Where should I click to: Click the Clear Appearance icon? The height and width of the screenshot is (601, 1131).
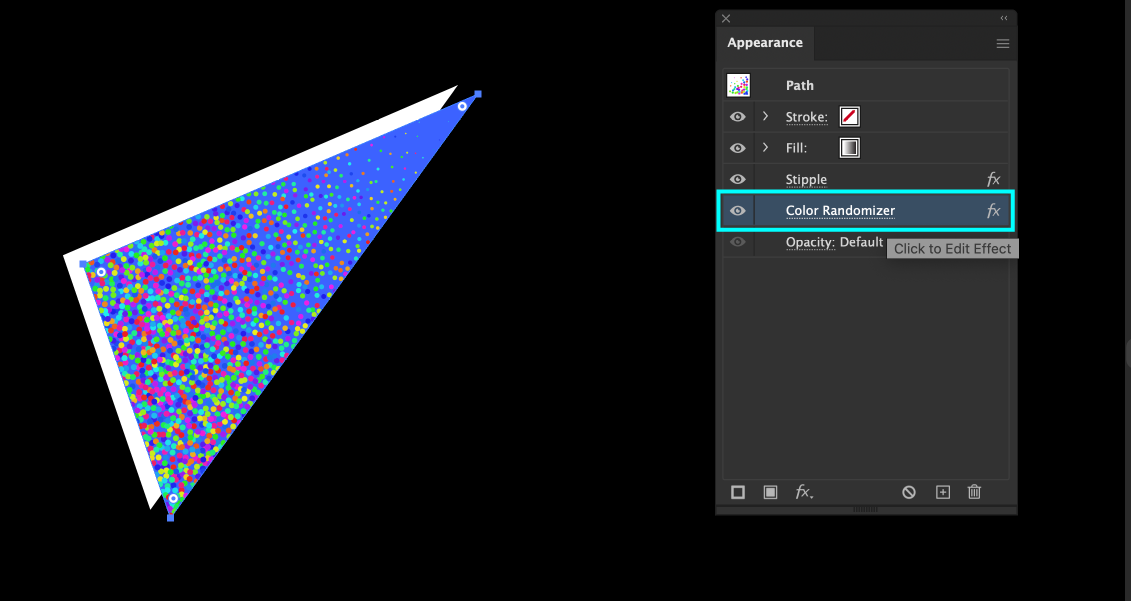pyautogui.click(x=909, y=492)
